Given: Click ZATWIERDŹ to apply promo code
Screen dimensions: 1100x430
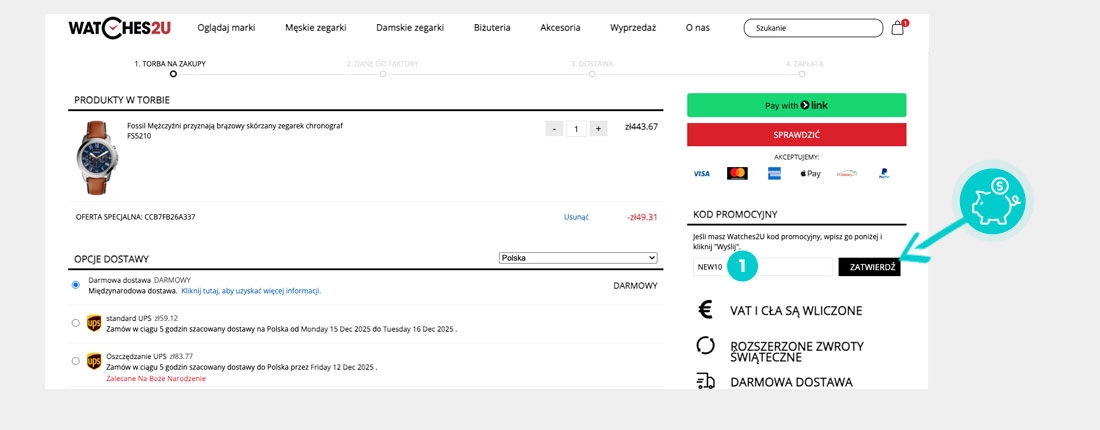Looking at the screenshot, I should pos(870,267).
